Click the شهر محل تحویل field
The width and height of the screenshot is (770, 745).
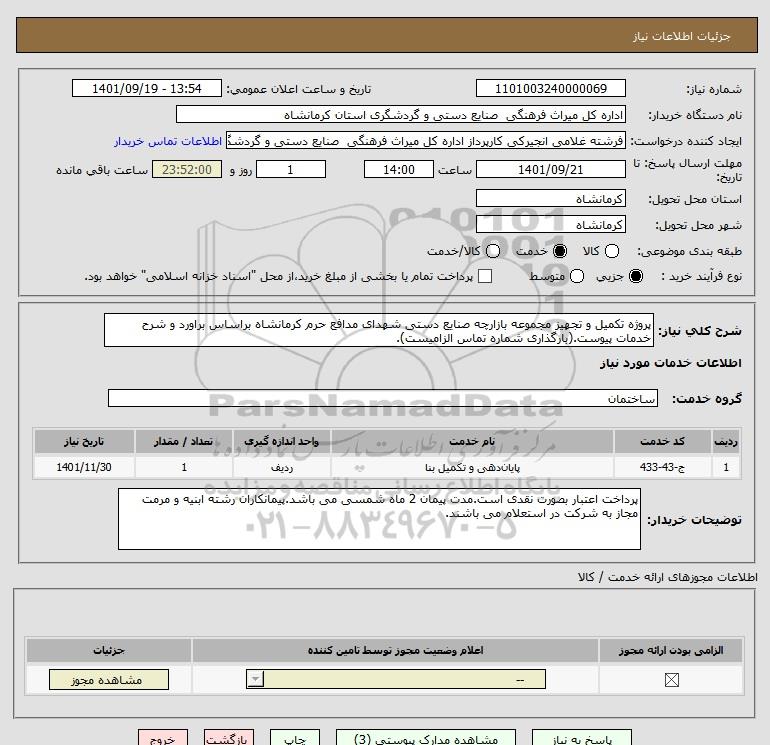click(x=550, y=224)
